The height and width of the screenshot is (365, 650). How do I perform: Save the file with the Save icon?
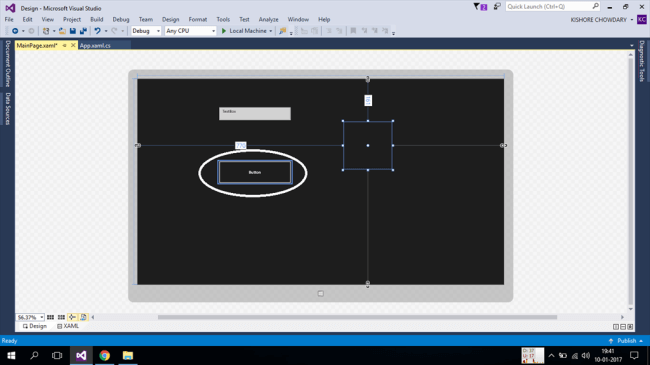[73, 31]
